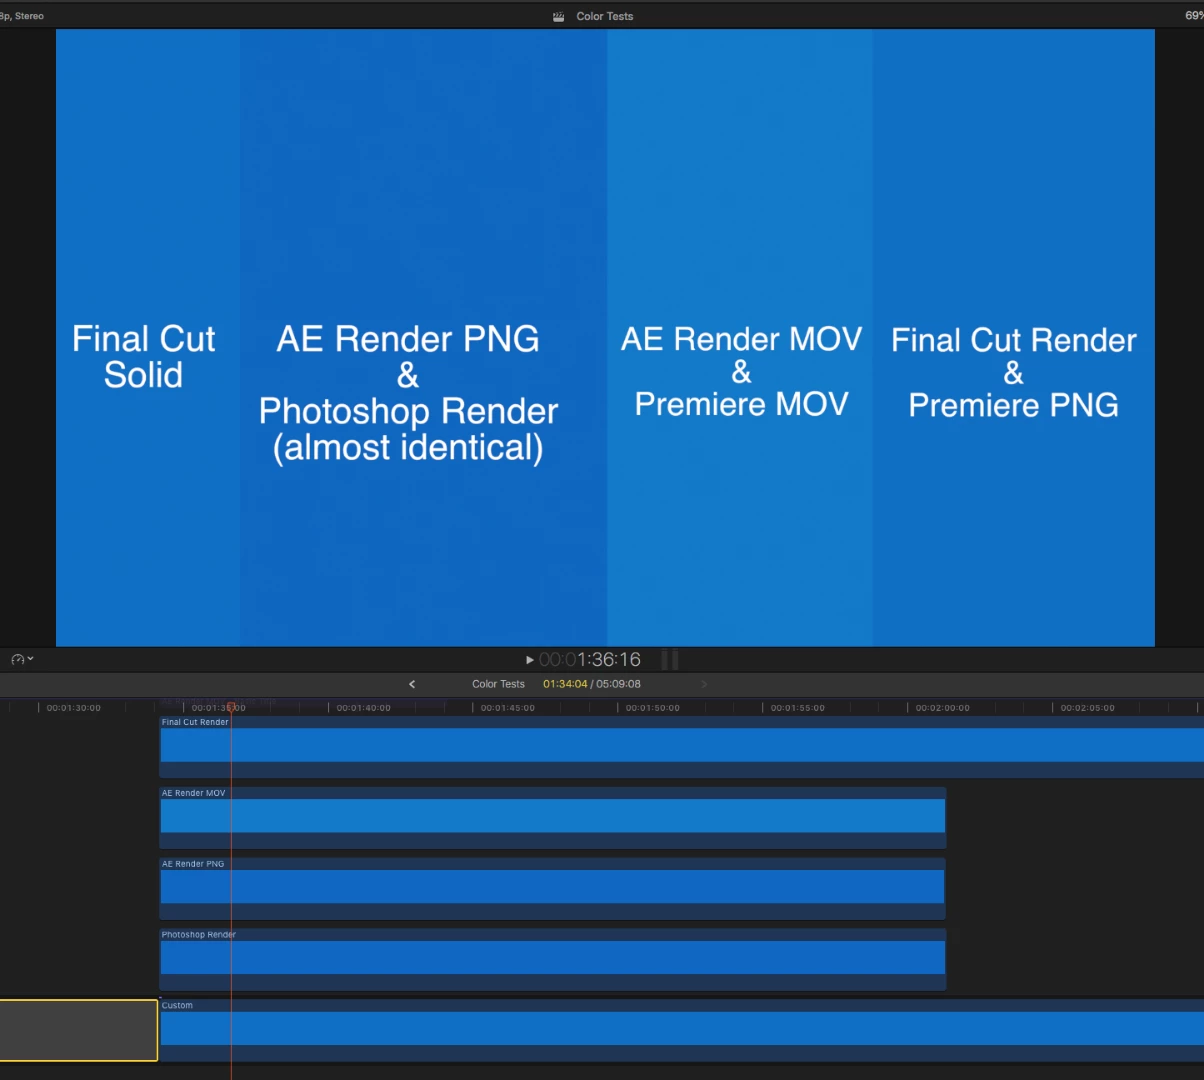The height and width of the screenshot is (1080, 1204).
Task: Click the Final Cut Render & Premiere PNG text
Action: [x=1014, y=372]
